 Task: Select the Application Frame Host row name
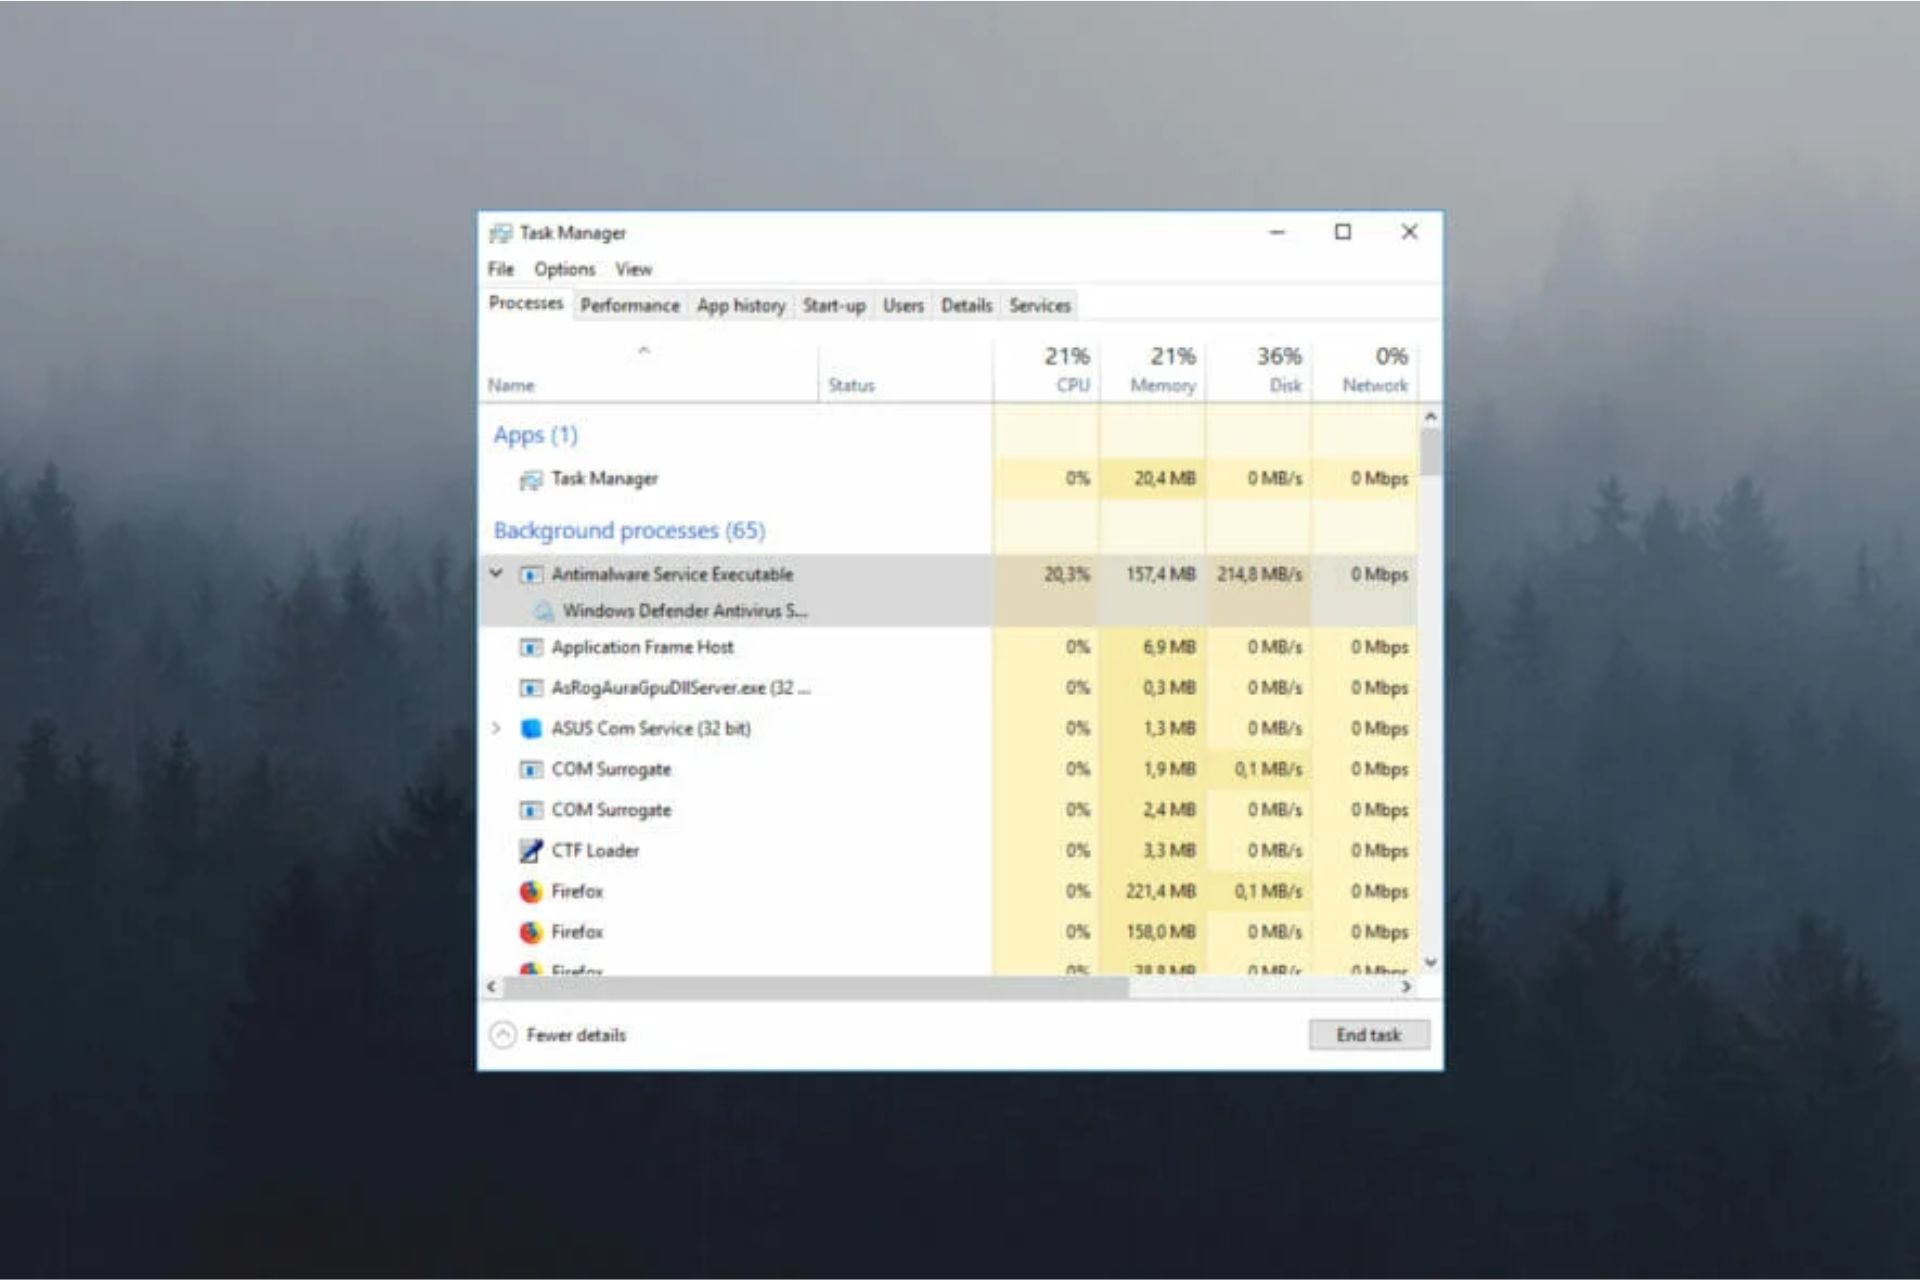point(642,648)
